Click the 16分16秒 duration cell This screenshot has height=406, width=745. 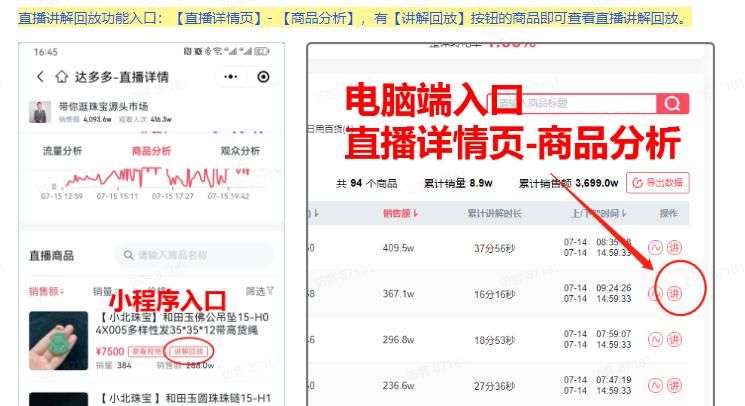click(x=494, y=294)
